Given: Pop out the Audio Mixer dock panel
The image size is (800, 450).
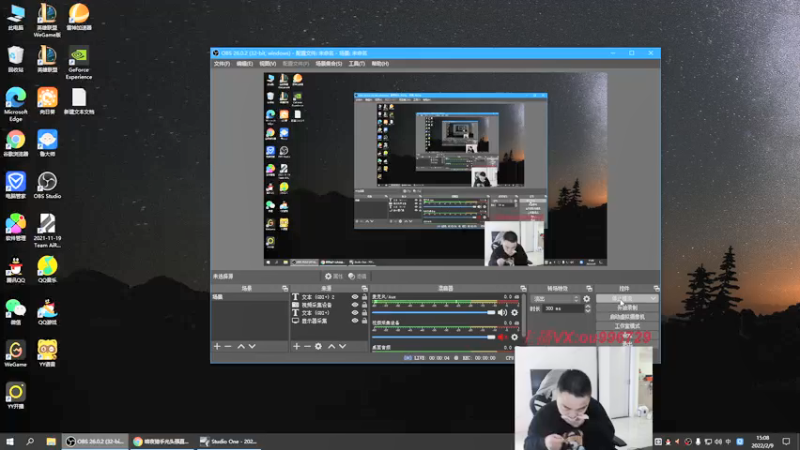Looking at the screenshot, I should coord(523,289).
